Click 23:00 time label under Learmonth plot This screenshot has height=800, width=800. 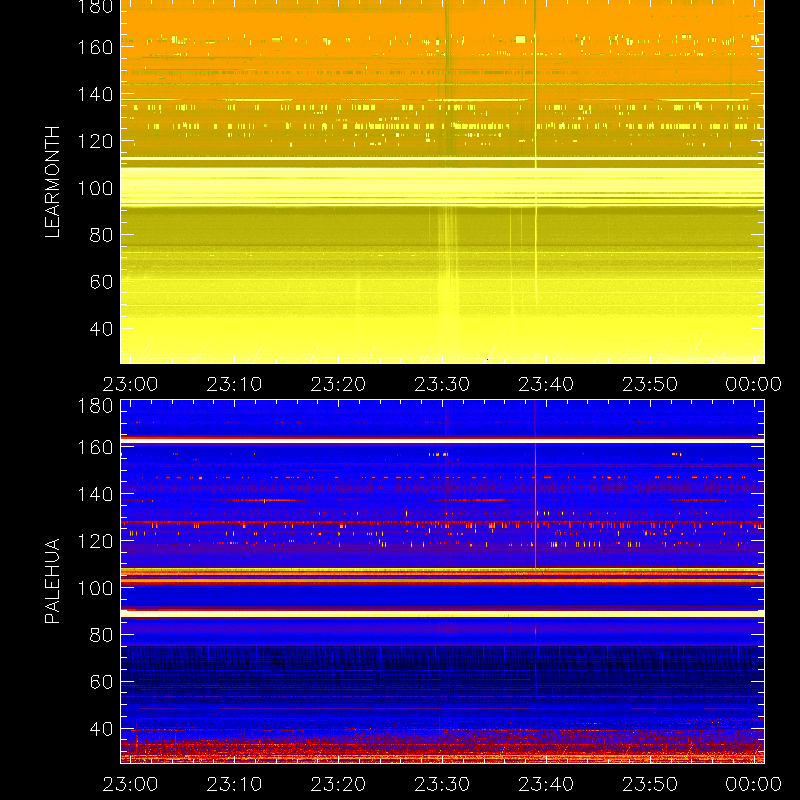pyautogui.click(x=130, y=384)
